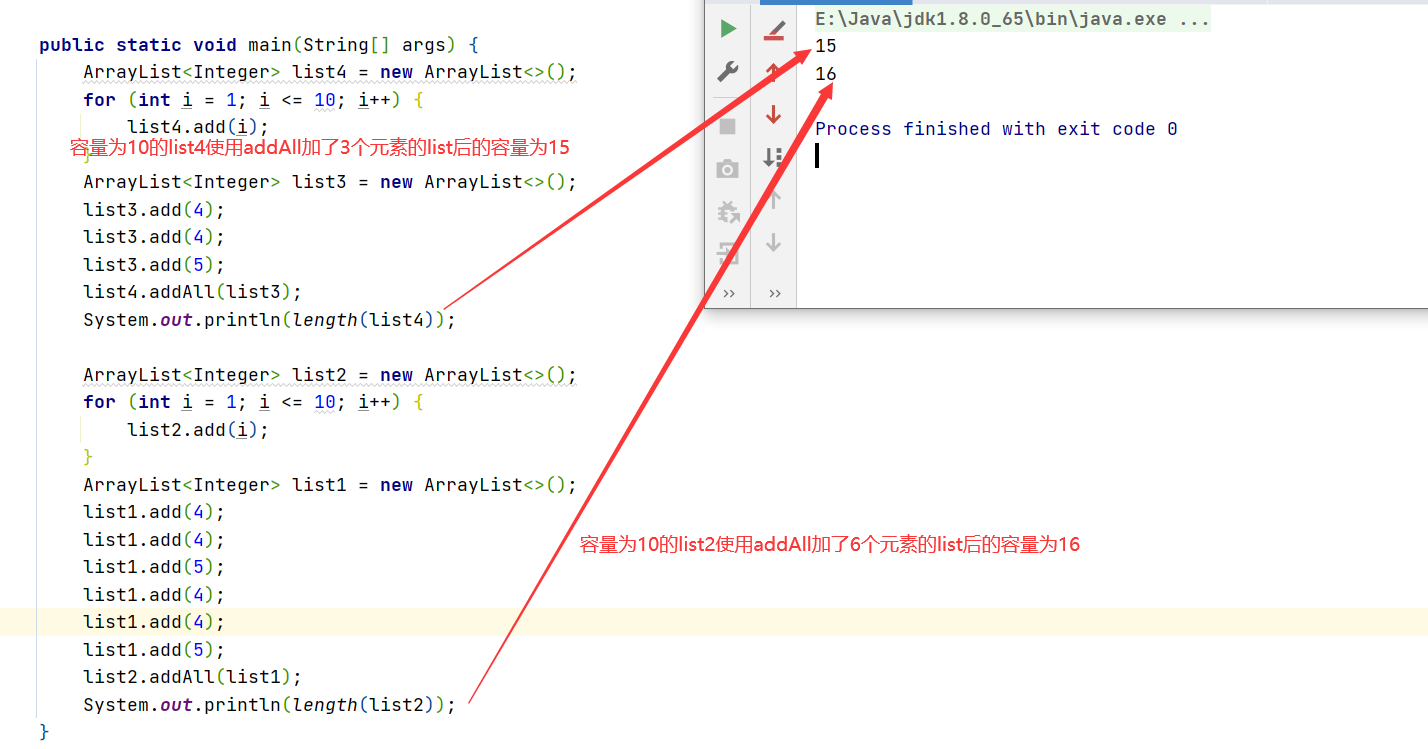This screenshot has height=749, width=1428.
Task: Click the 'list3.add(5);' statement
Action: tap(154, 265)
